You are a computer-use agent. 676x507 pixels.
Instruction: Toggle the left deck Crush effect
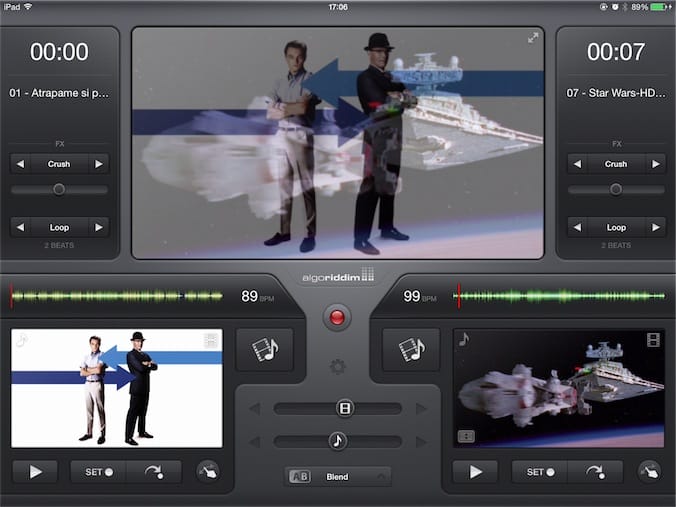(x=59, y=164)
